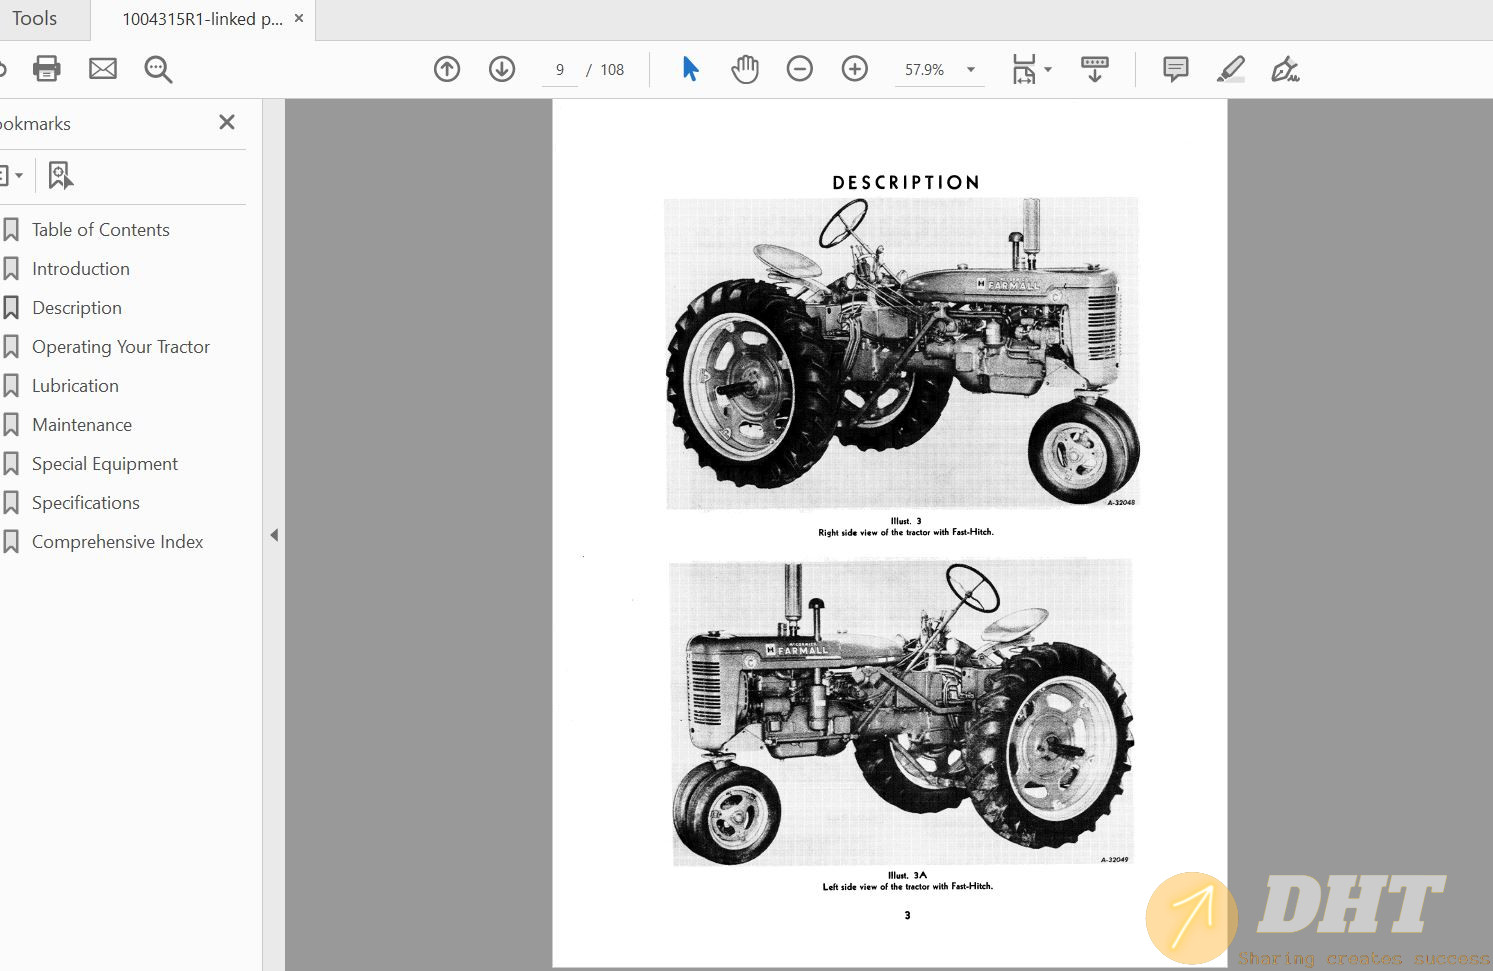1493x971 pixels.
Task: Expand the page display options arrow
Action: 1048,69
